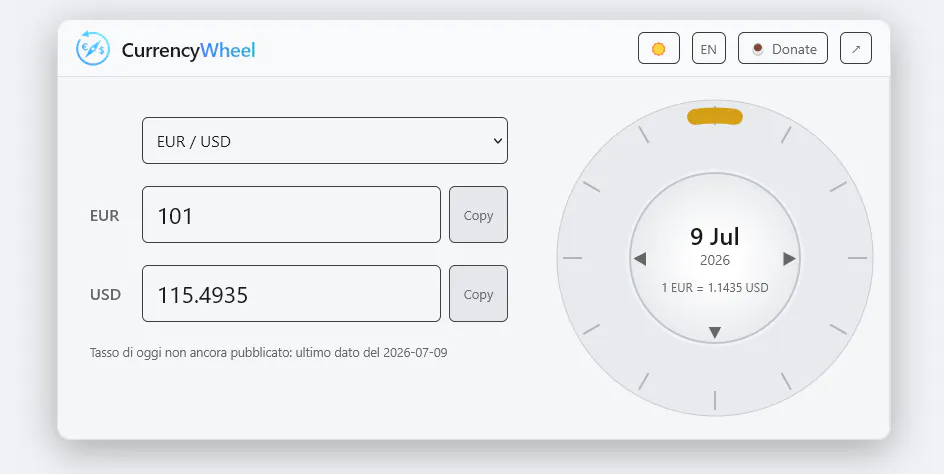This screenshot has height=474, width=944.
Task: Focus the USD amount field showing 115.4935
Action: point(291,293)
